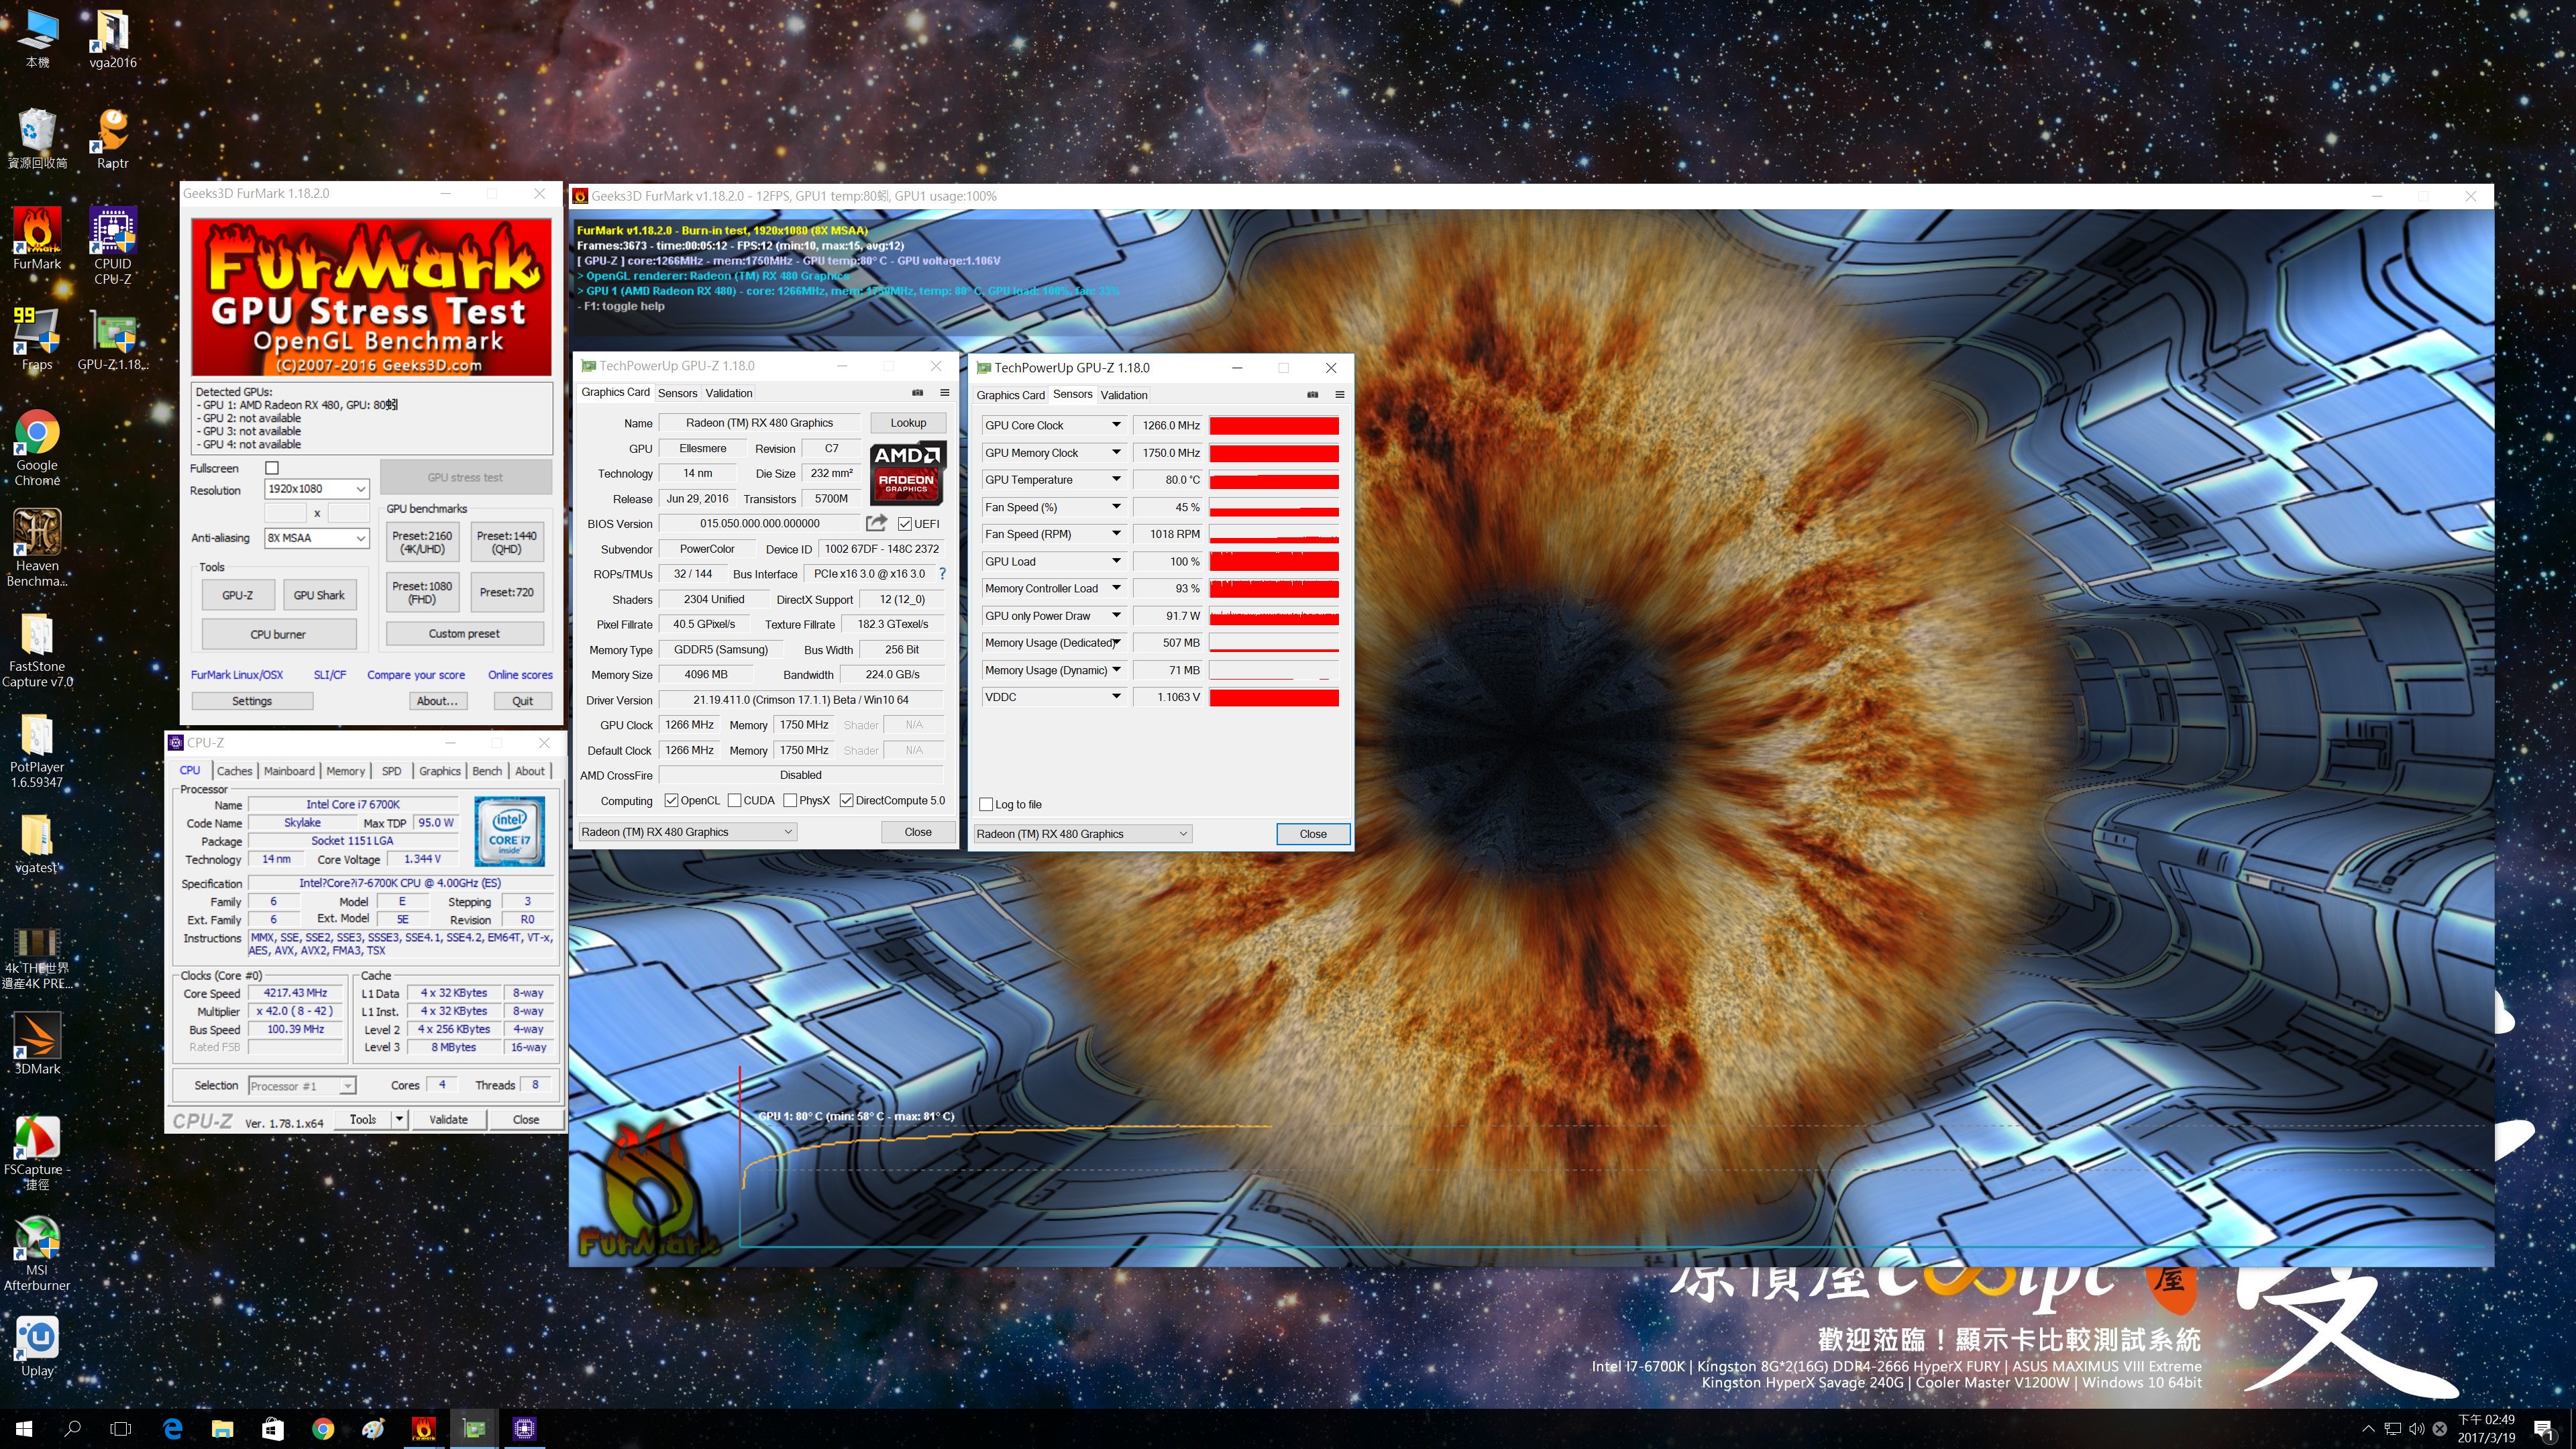The image size is (2576, 1449).
Task: Open the GPU-Z hamburger menu in the Graphics Card window
Action: point(944,392)
